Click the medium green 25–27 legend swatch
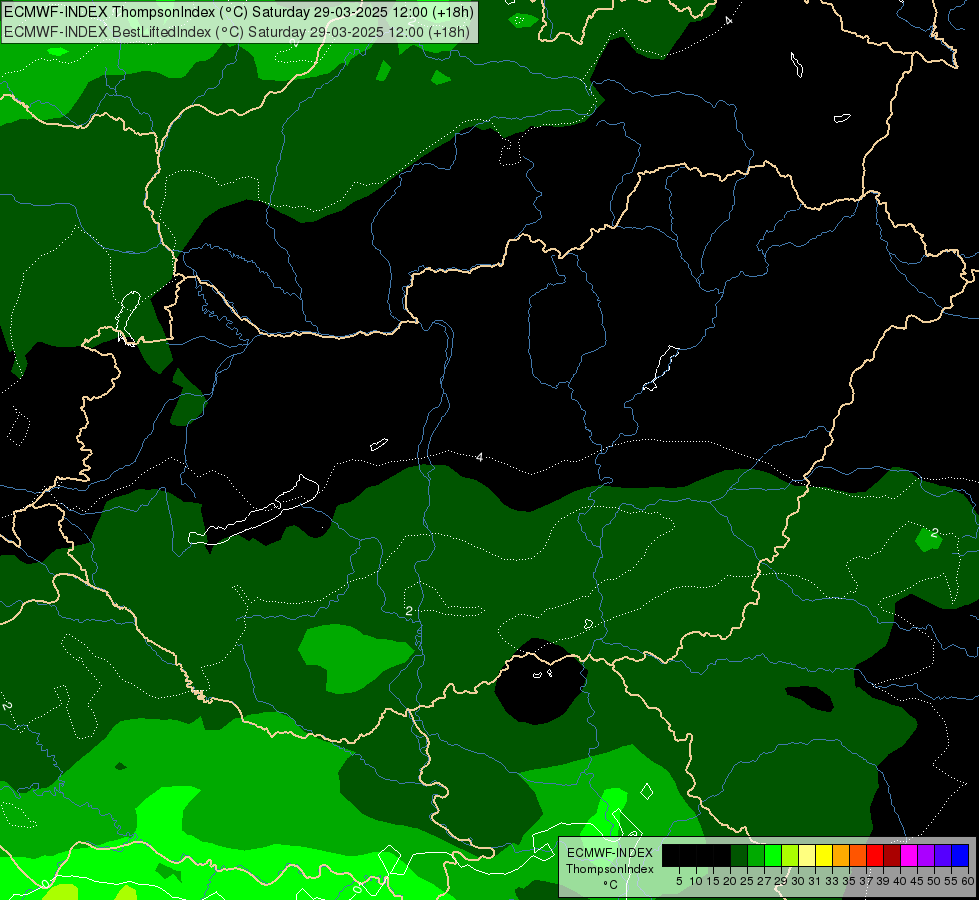 pyautogui.click(x=756, y=855)
